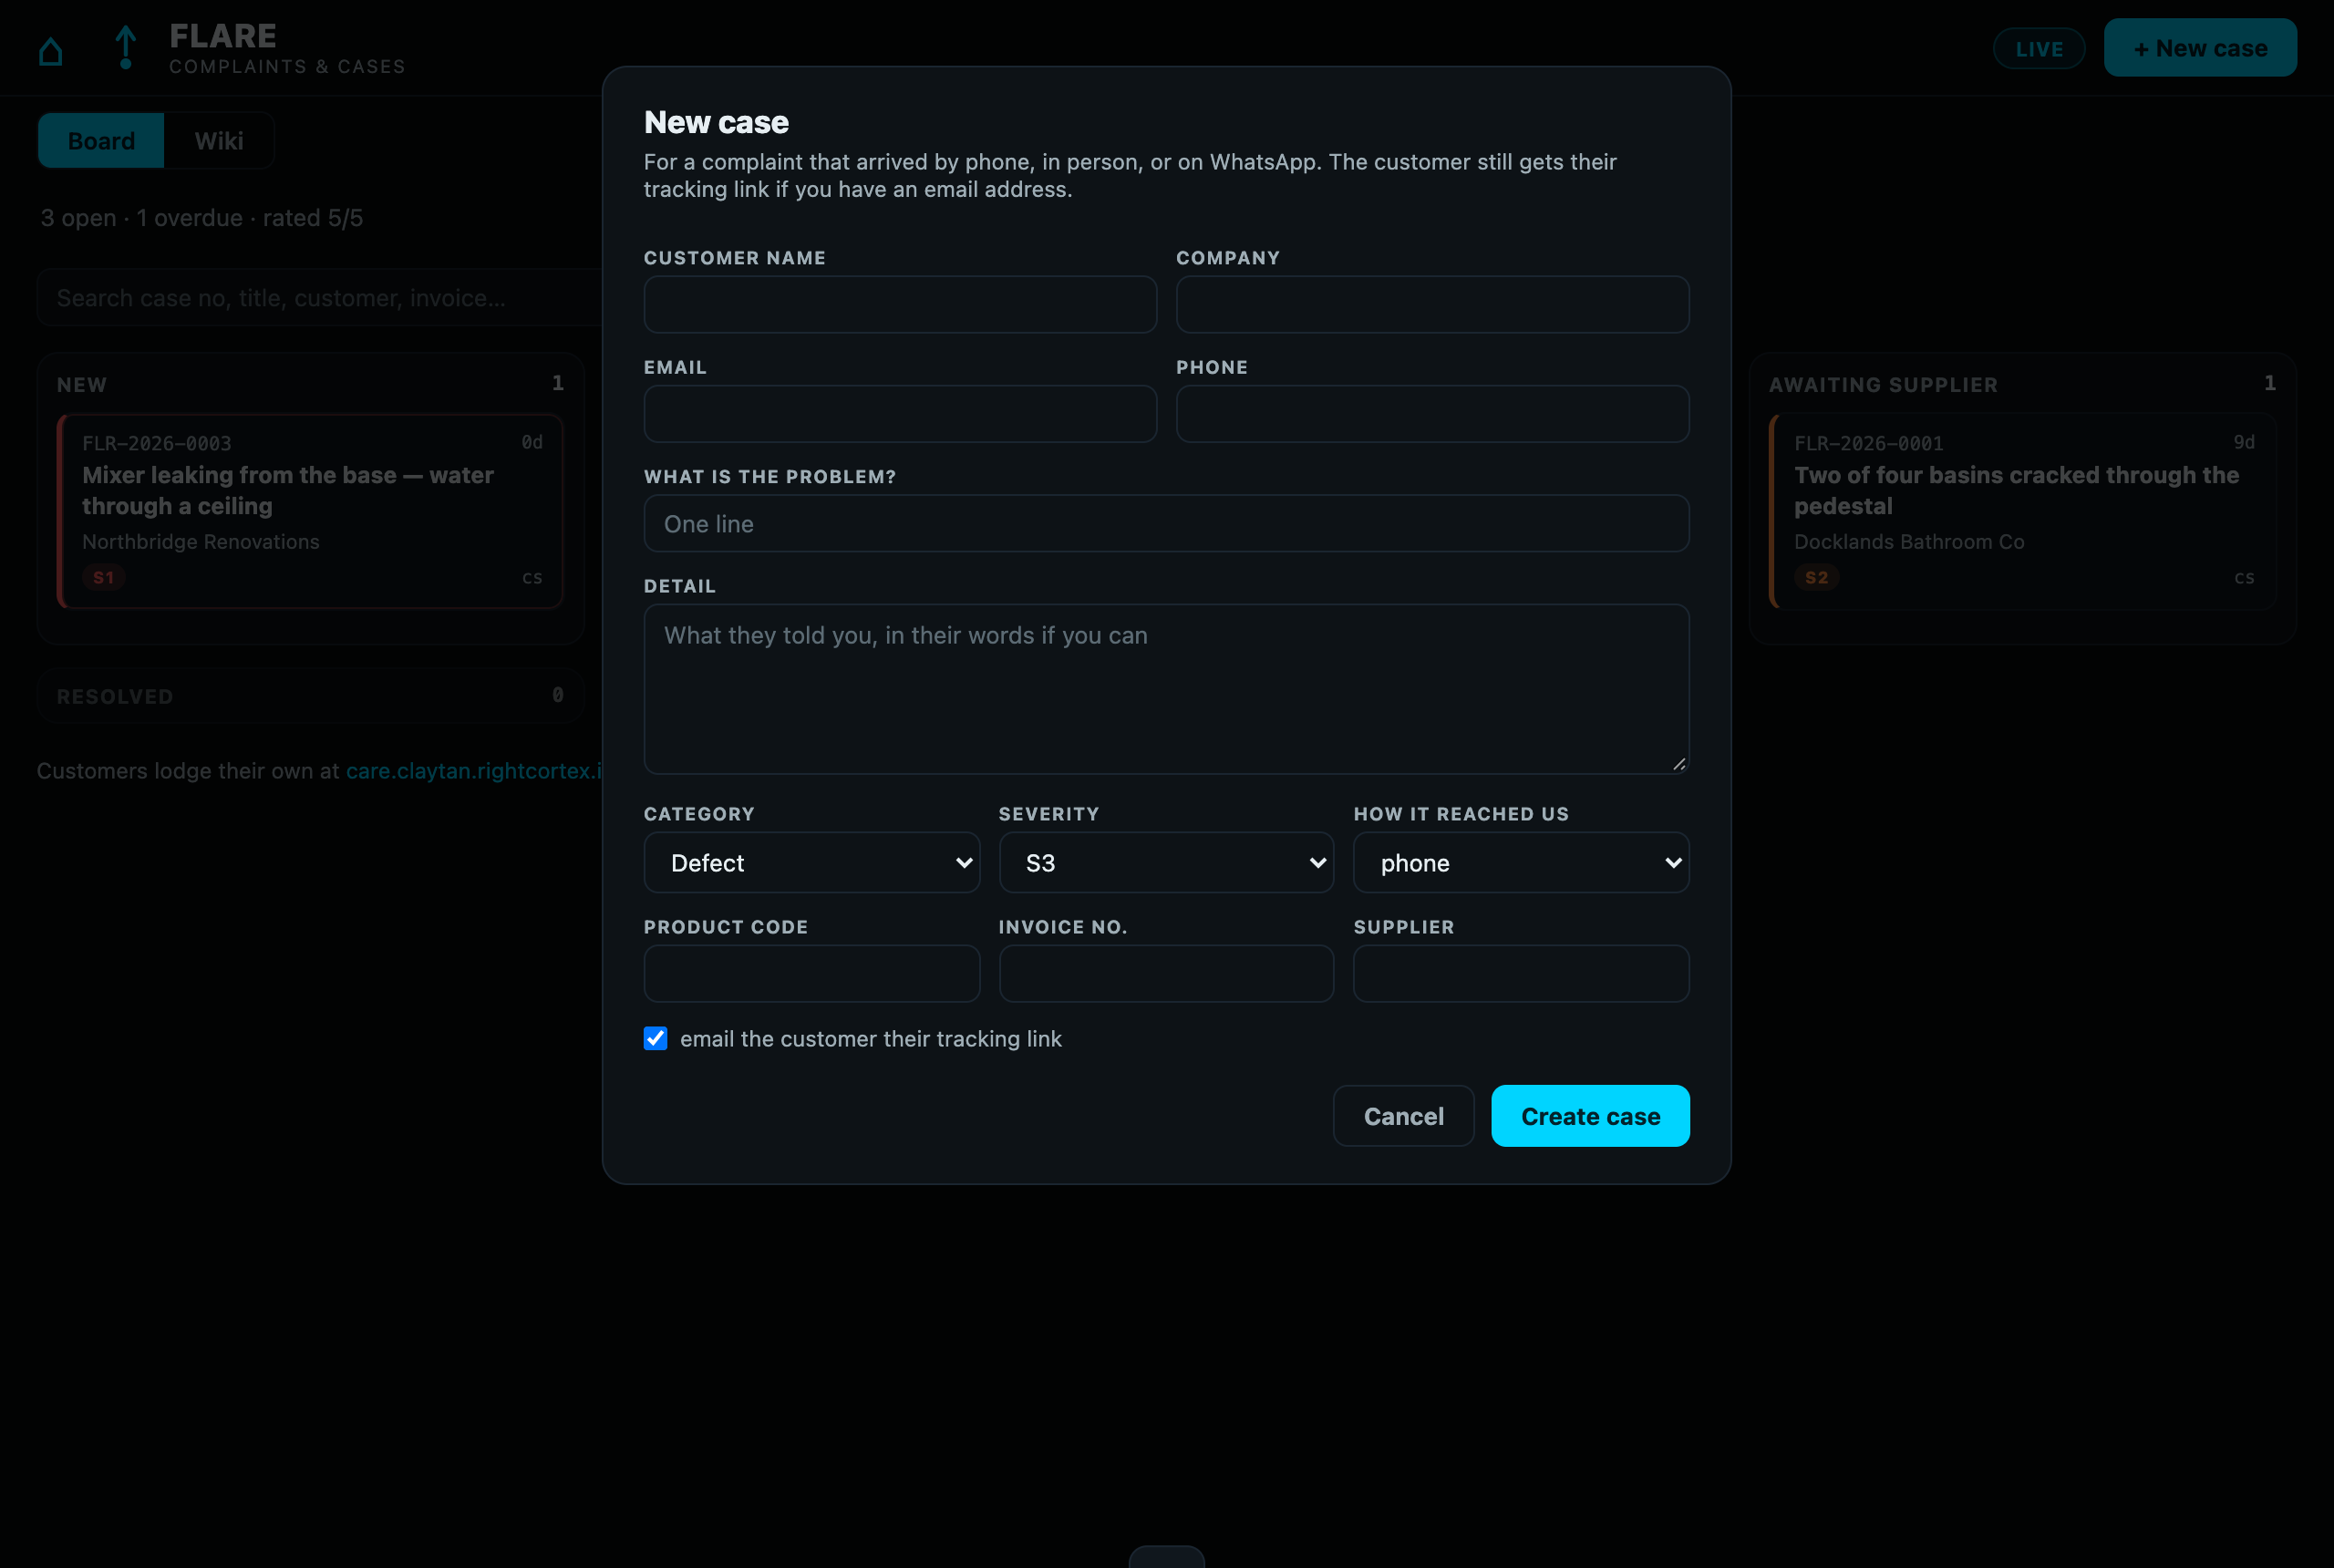This screenshot has height=1568, width=2334.
Task: Click the search cases box
Action: coord(320,298)
